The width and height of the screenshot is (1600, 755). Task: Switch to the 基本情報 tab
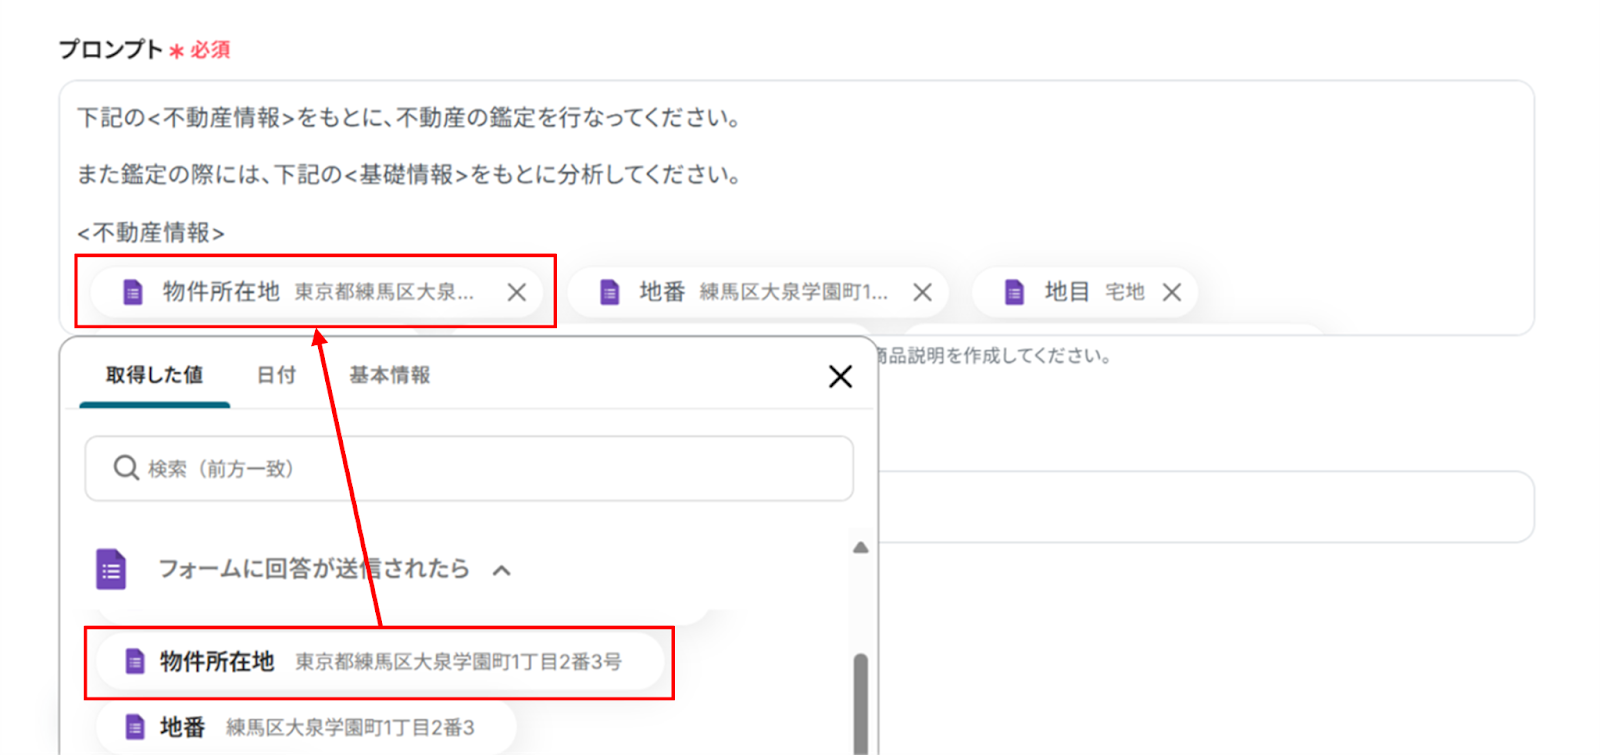389,375
